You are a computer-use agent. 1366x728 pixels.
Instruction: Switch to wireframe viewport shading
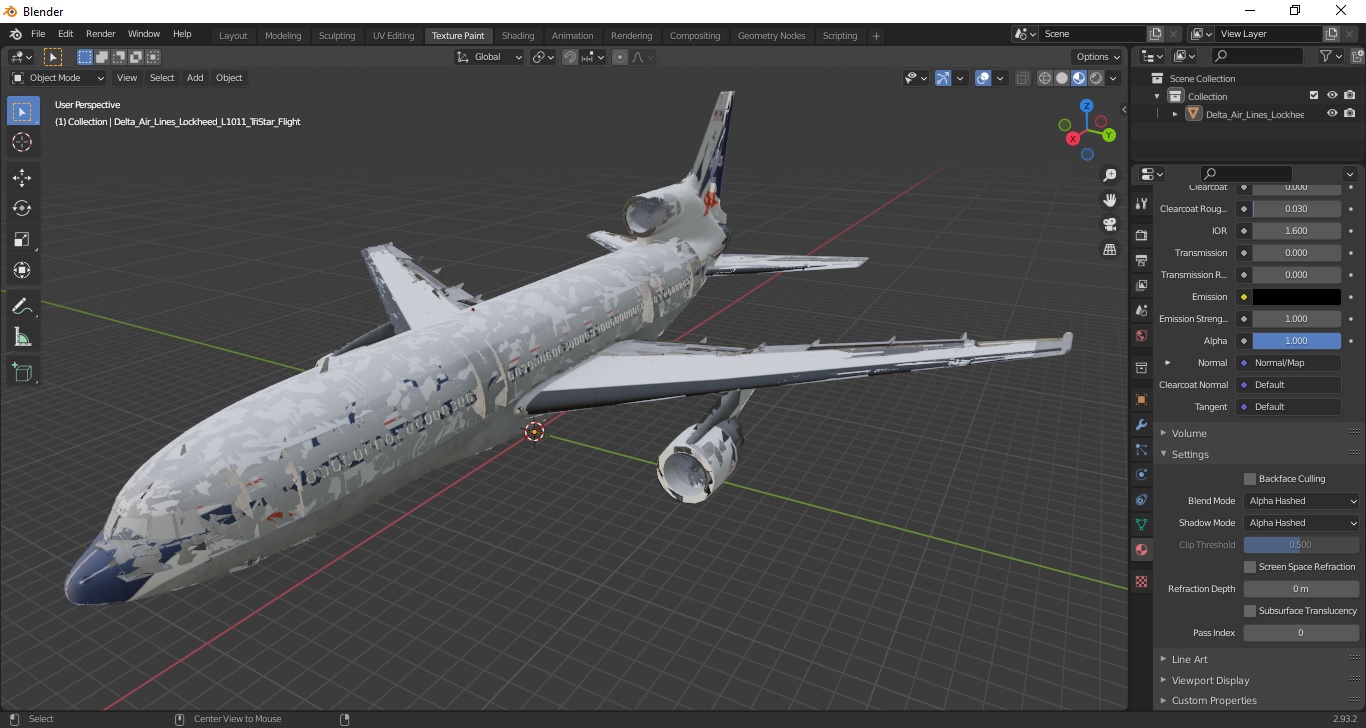(1045, 78)
